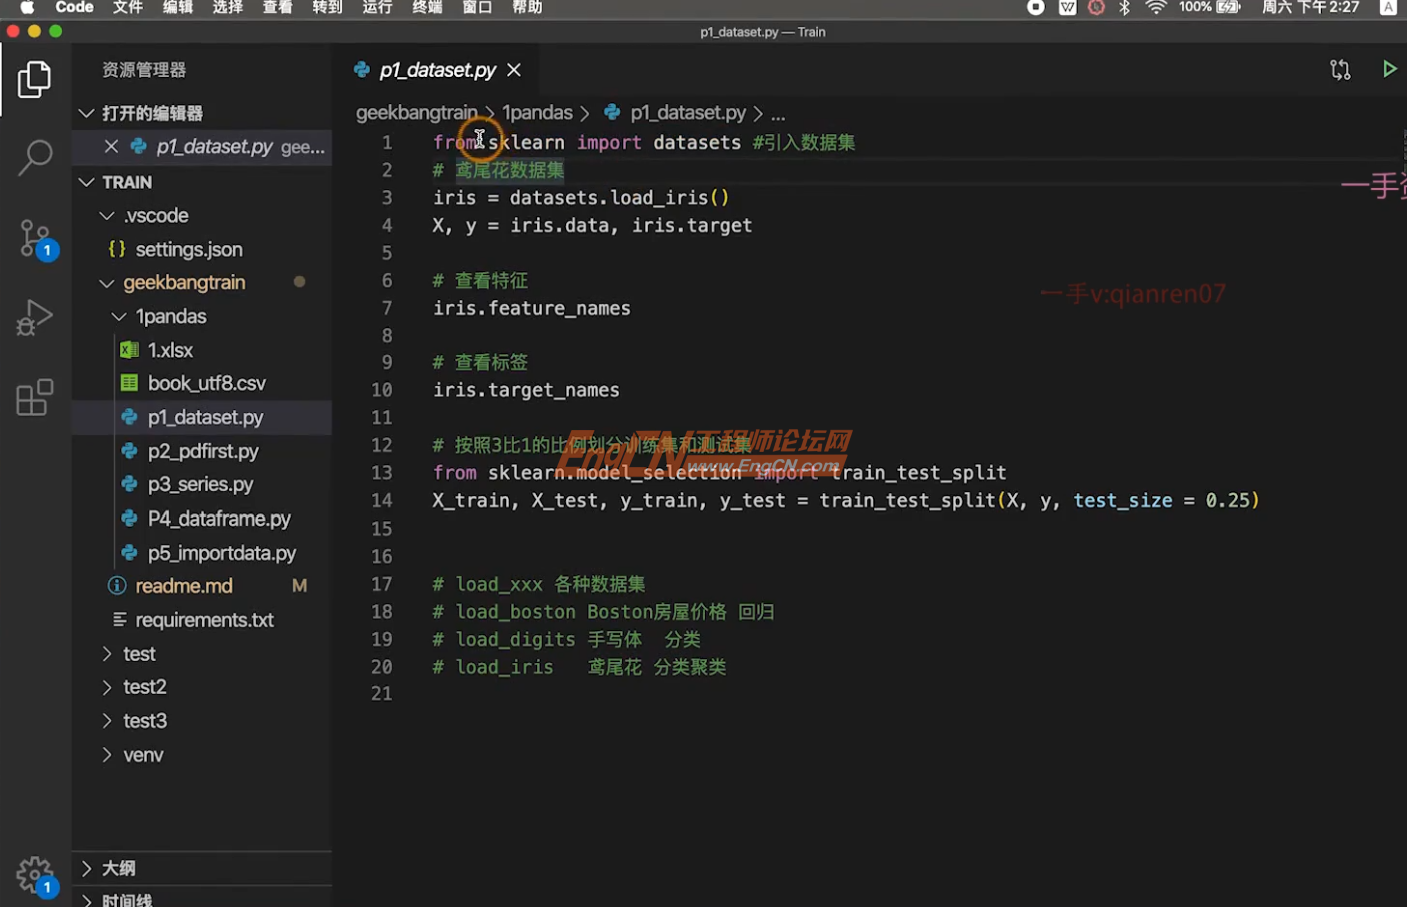Open the Source Control view
Screen dimensions: 1407x907
tap(35, 238)
